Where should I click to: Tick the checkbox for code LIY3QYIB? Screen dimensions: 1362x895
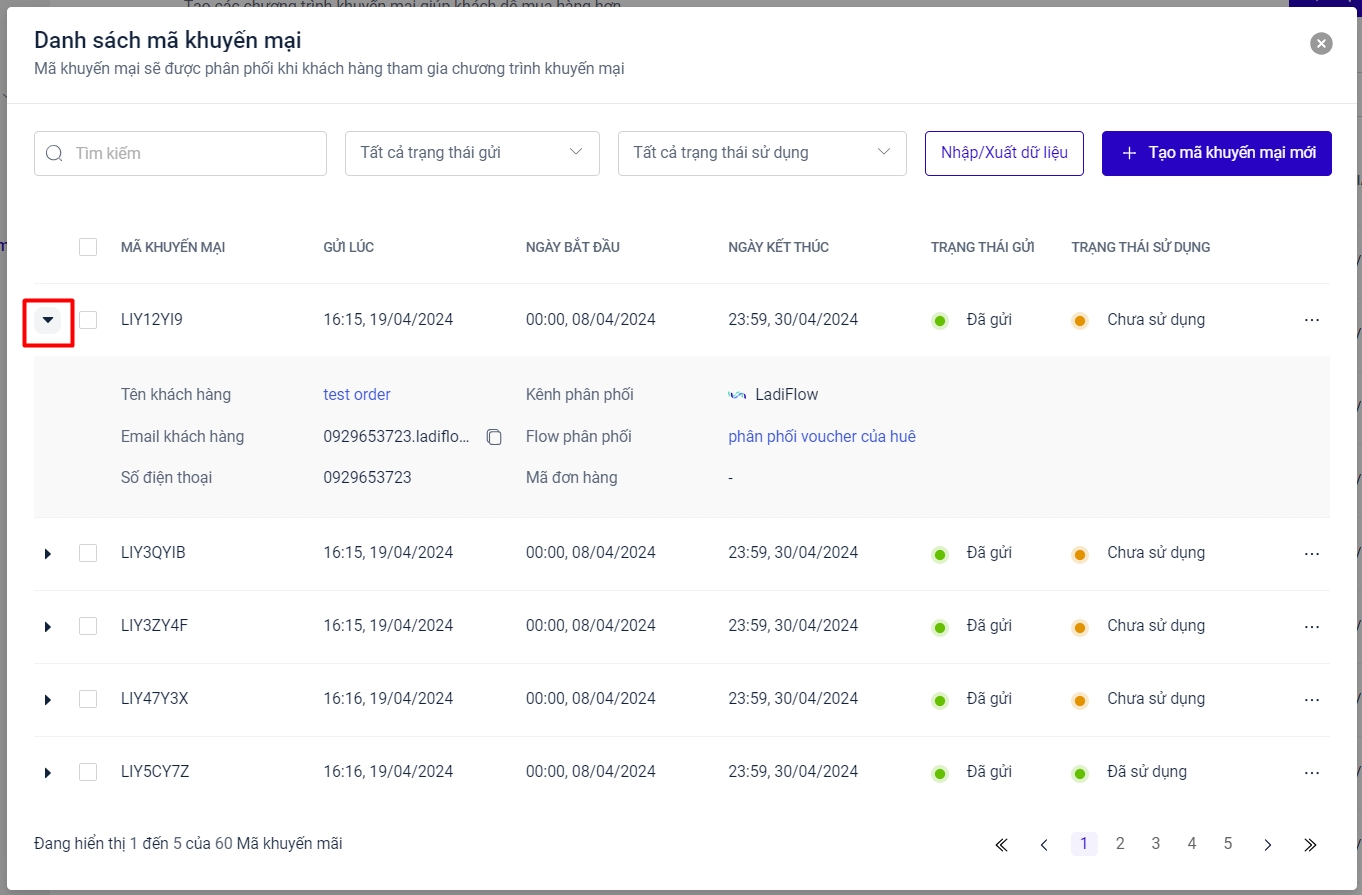88,553
